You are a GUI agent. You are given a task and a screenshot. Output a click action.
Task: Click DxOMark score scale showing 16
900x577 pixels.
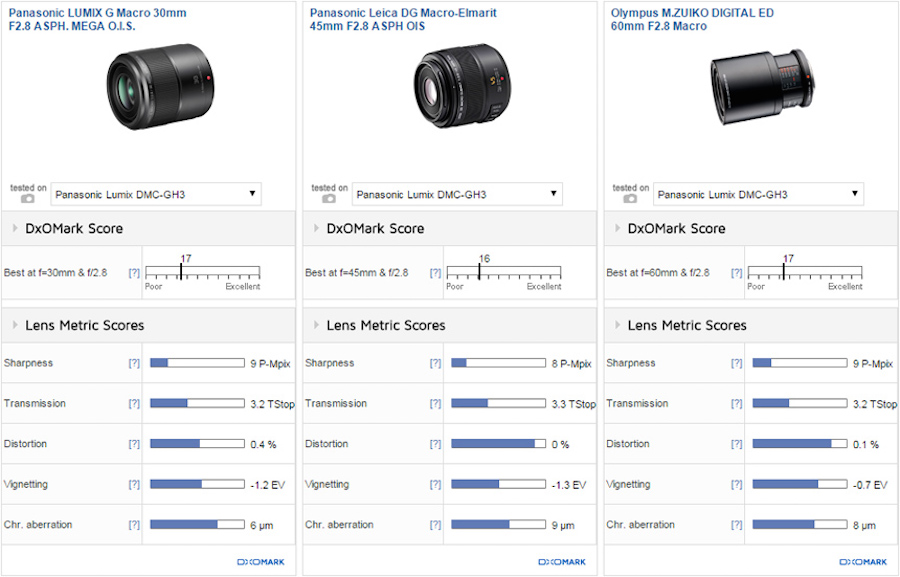point(503,272)
